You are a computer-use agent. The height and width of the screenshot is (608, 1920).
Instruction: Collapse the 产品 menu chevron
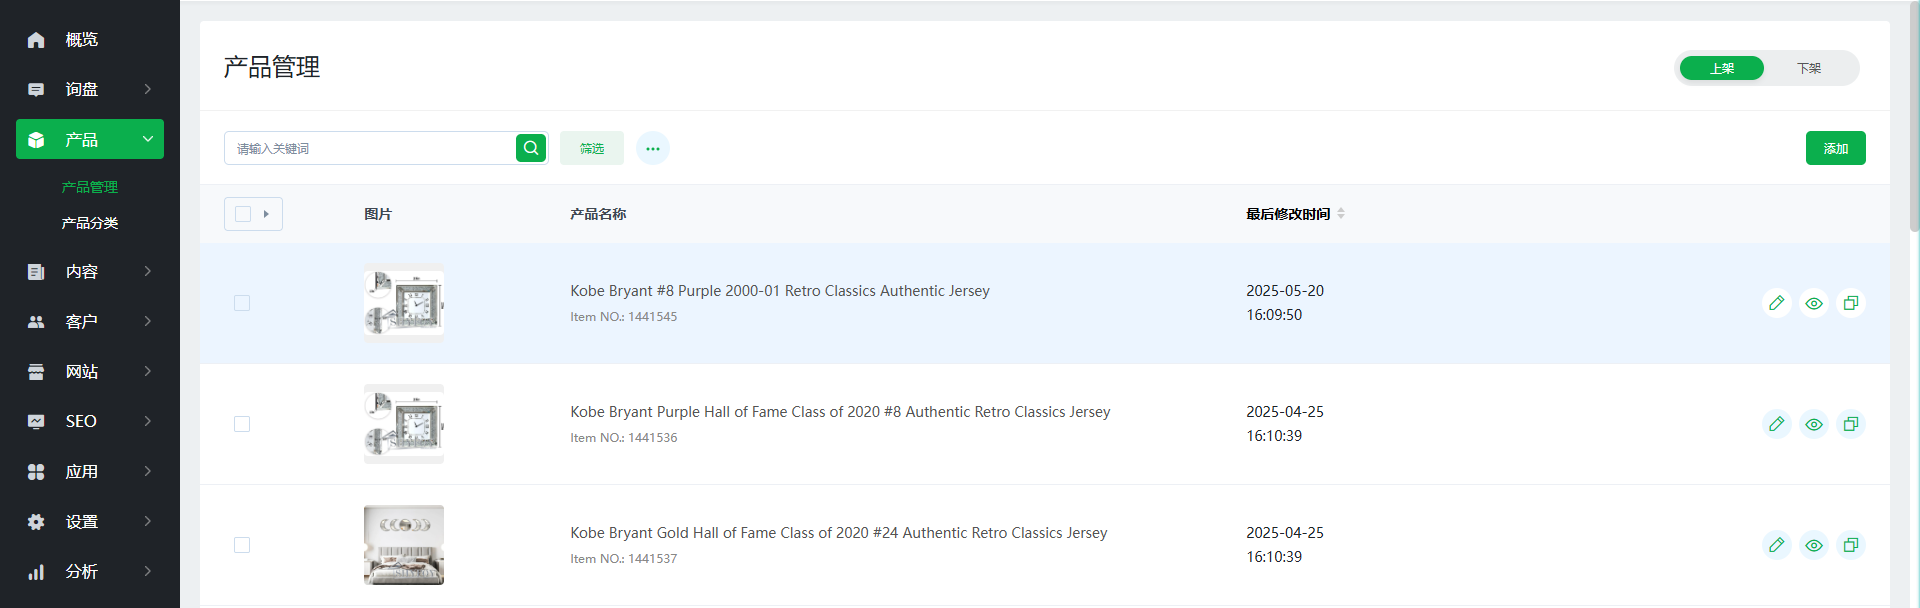point(148,139)
